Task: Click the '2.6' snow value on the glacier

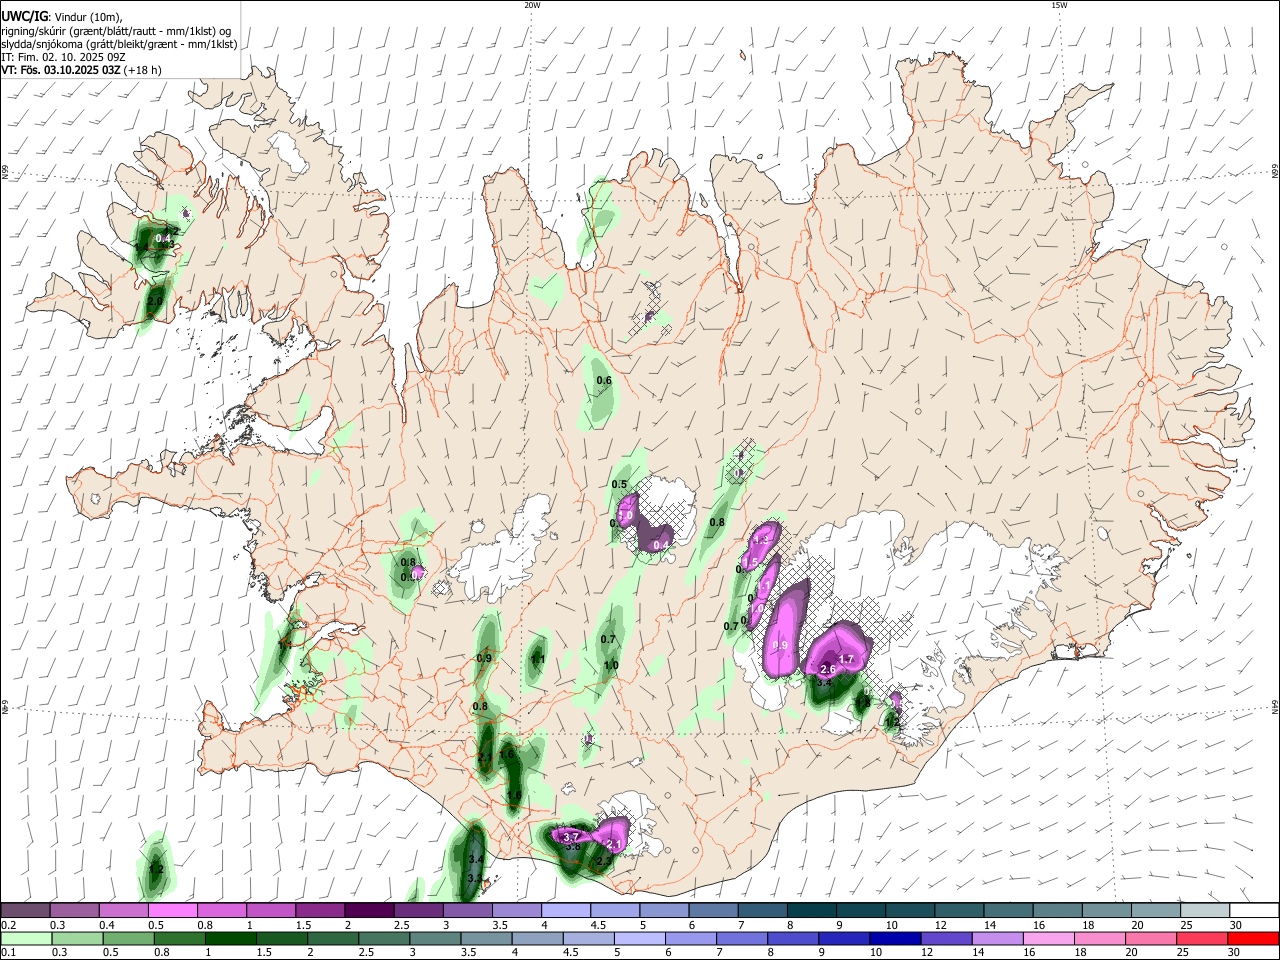Action: click(827, 669)
